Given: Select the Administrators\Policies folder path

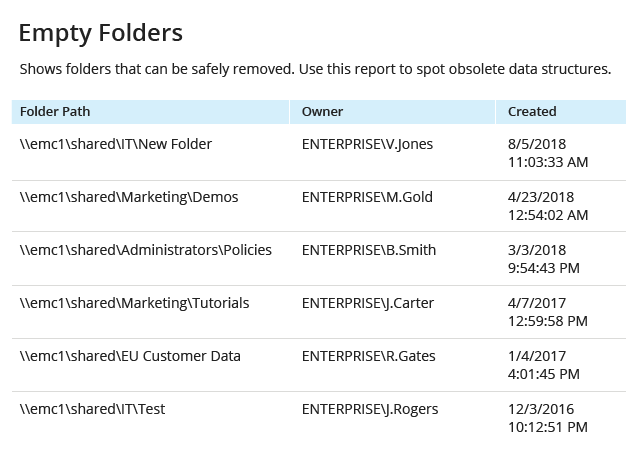Looking at the screenshot, I should [x=146, y=250].
